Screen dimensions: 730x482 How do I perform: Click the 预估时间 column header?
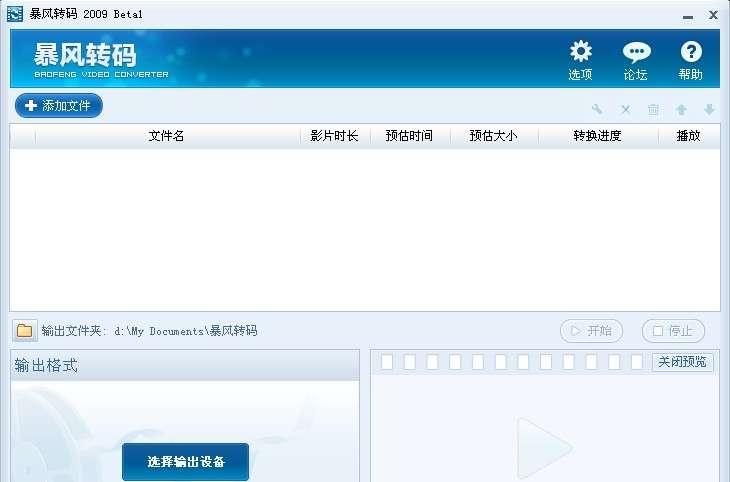pyautogui.click(x=410, y=136)
